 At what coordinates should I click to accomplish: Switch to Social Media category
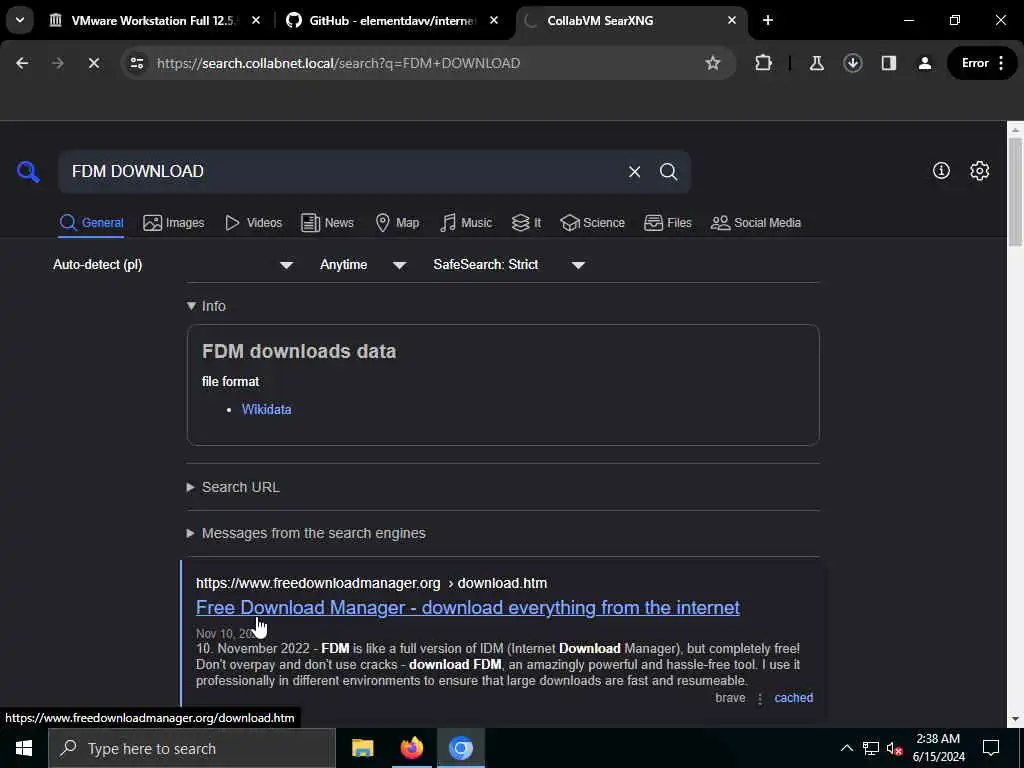756,223
